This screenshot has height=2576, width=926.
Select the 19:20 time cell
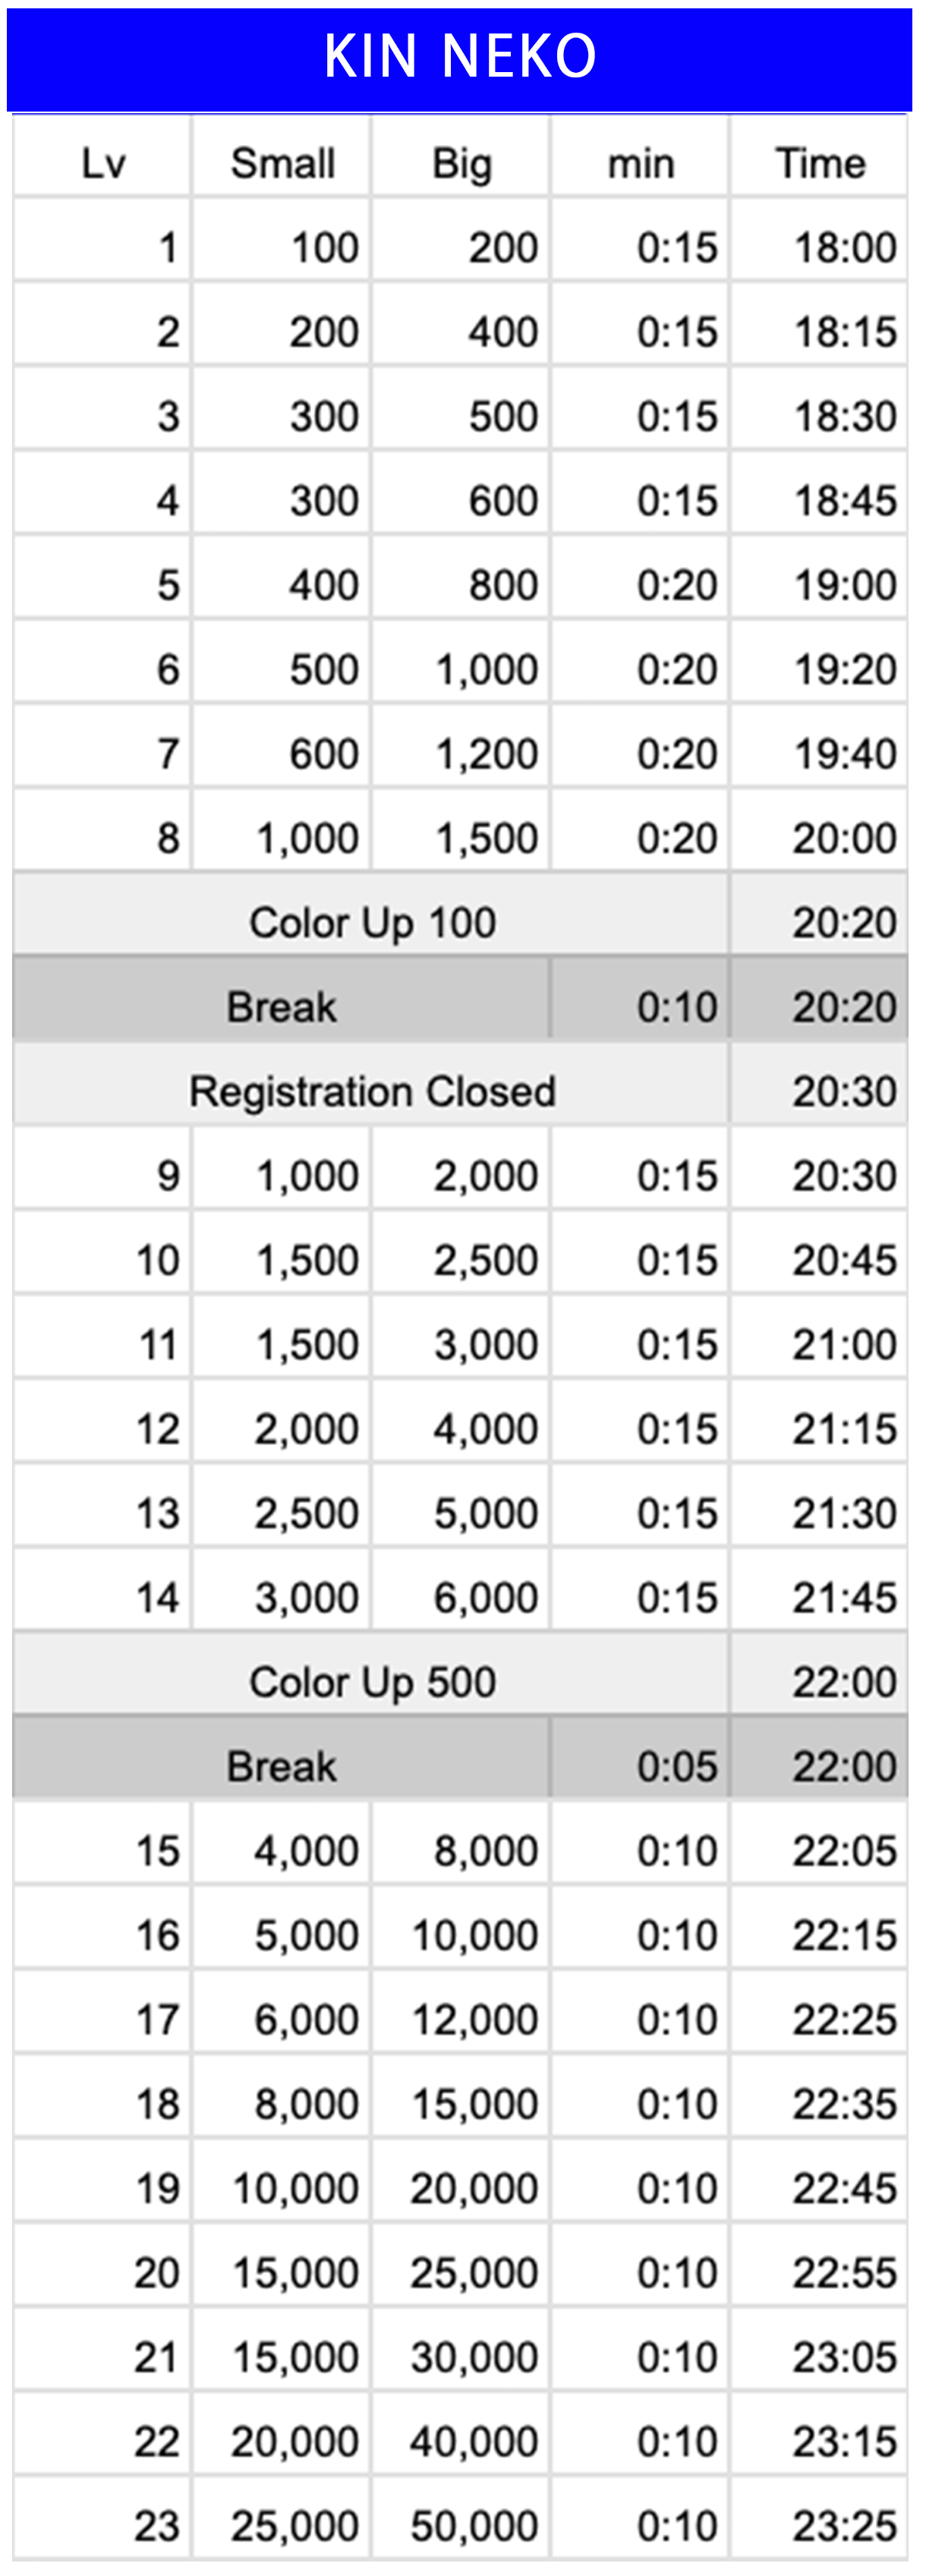[x=844, y=670]
